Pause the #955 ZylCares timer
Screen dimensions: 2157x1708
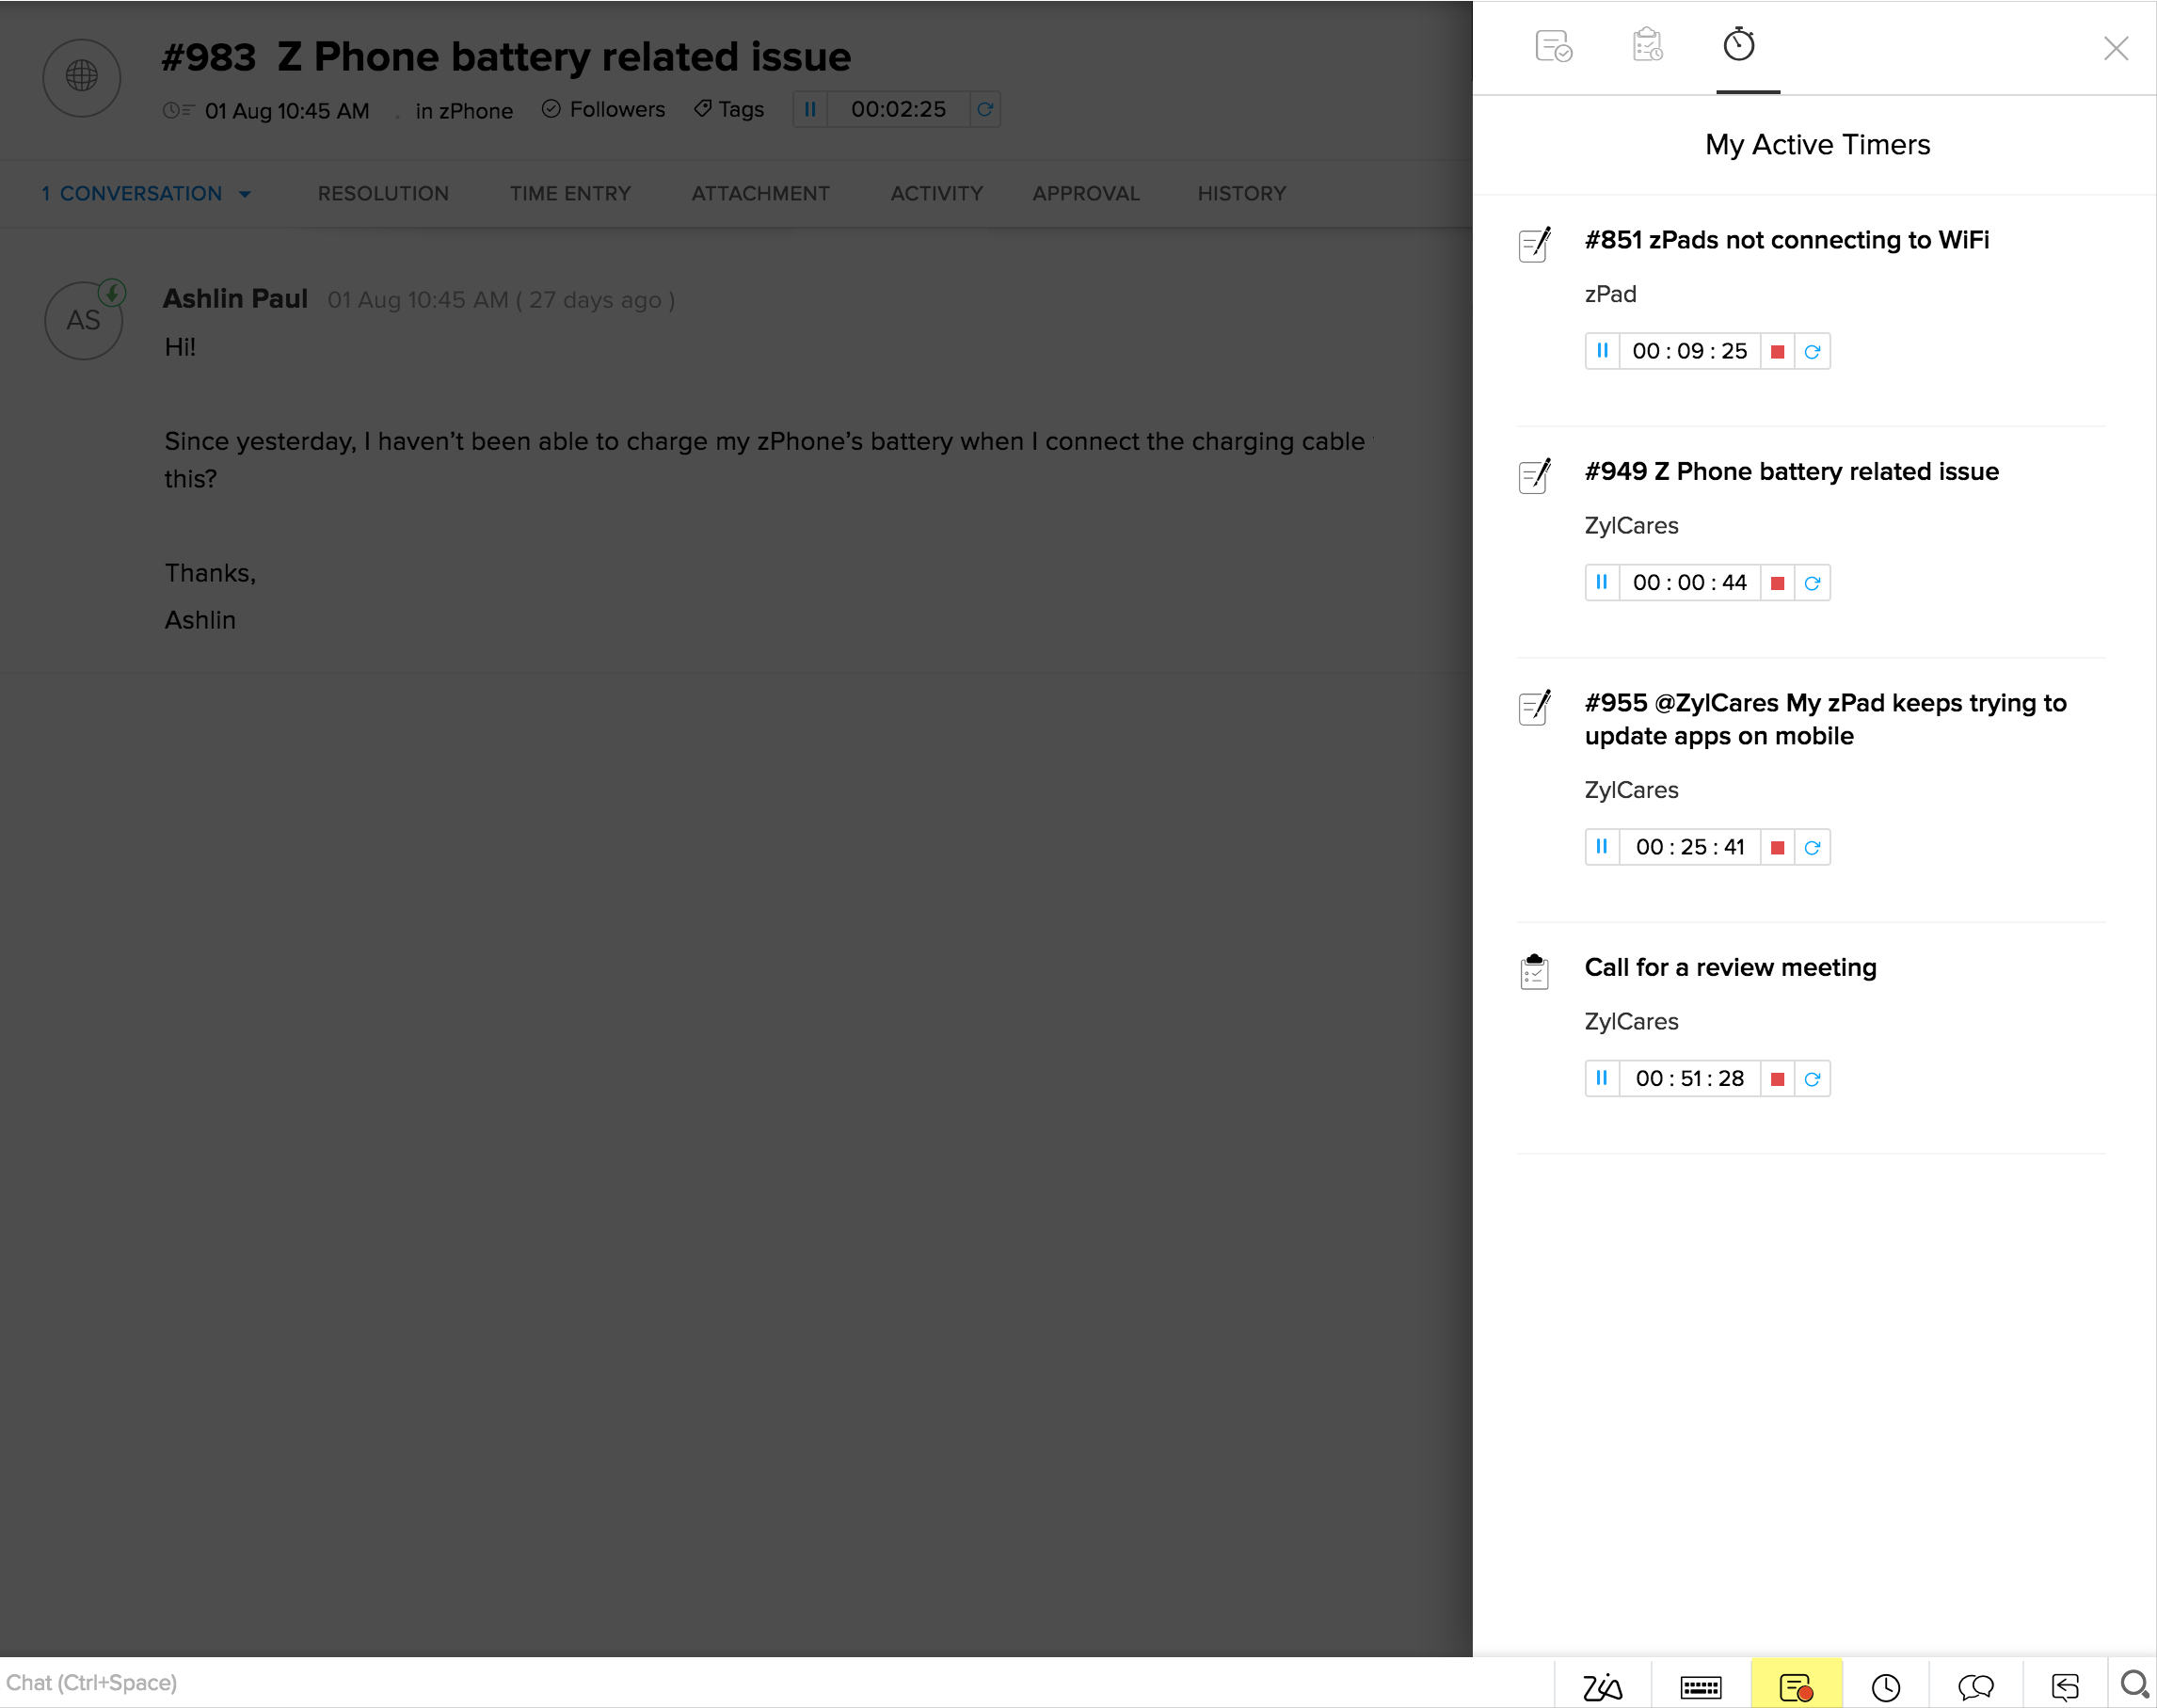[x=1602, y=847]
